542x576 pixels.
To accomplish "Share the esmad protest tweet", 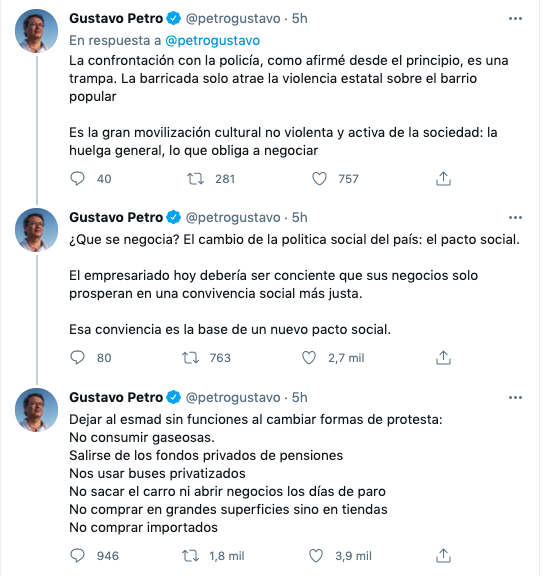I will (443, 555).
